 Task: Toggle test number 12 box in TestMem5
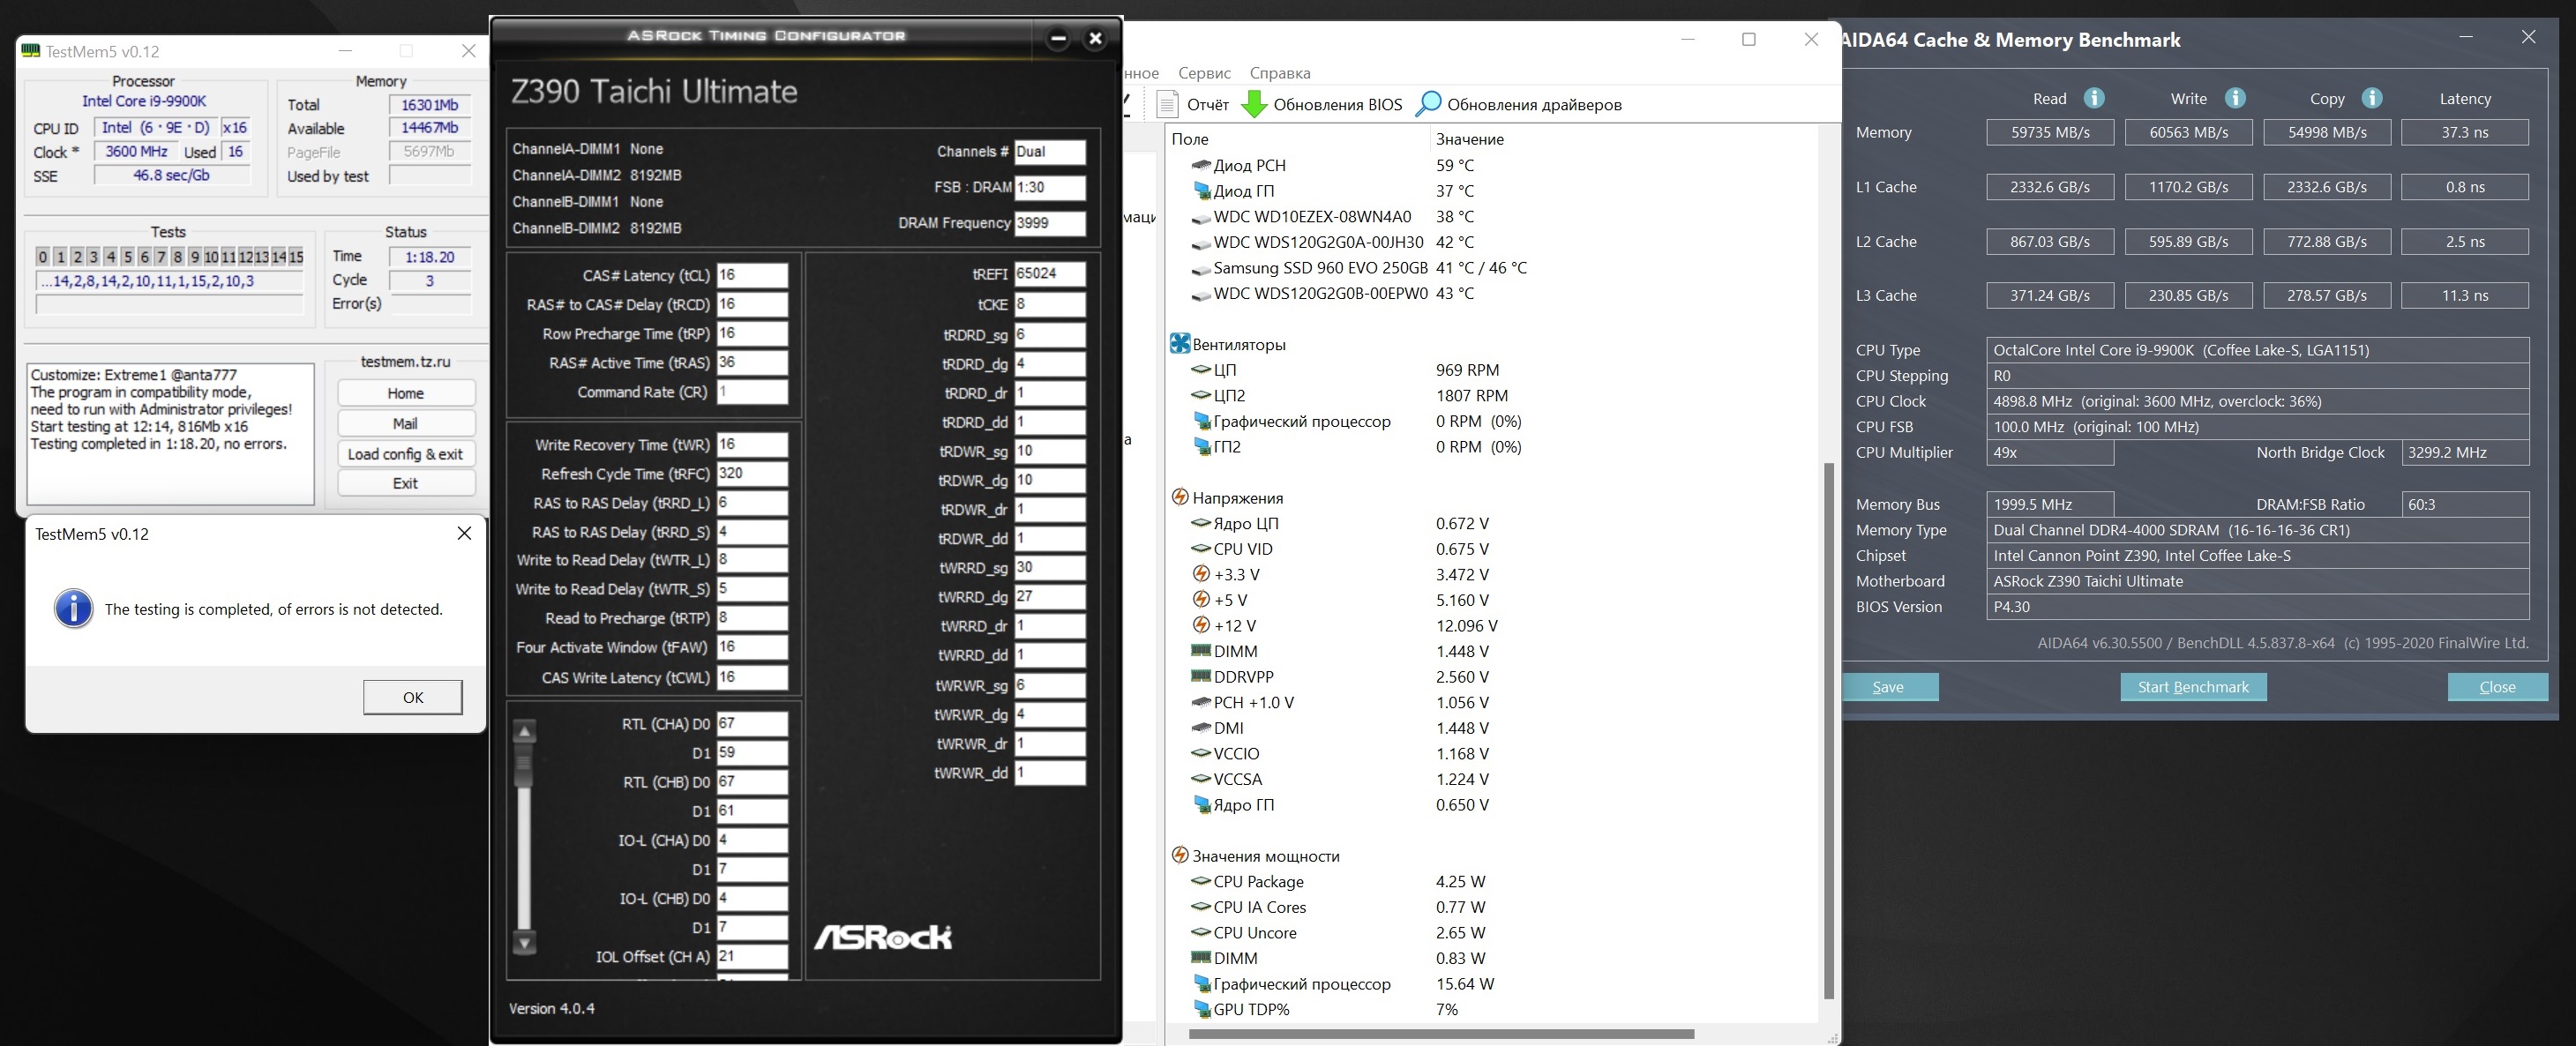coord(245,257)
